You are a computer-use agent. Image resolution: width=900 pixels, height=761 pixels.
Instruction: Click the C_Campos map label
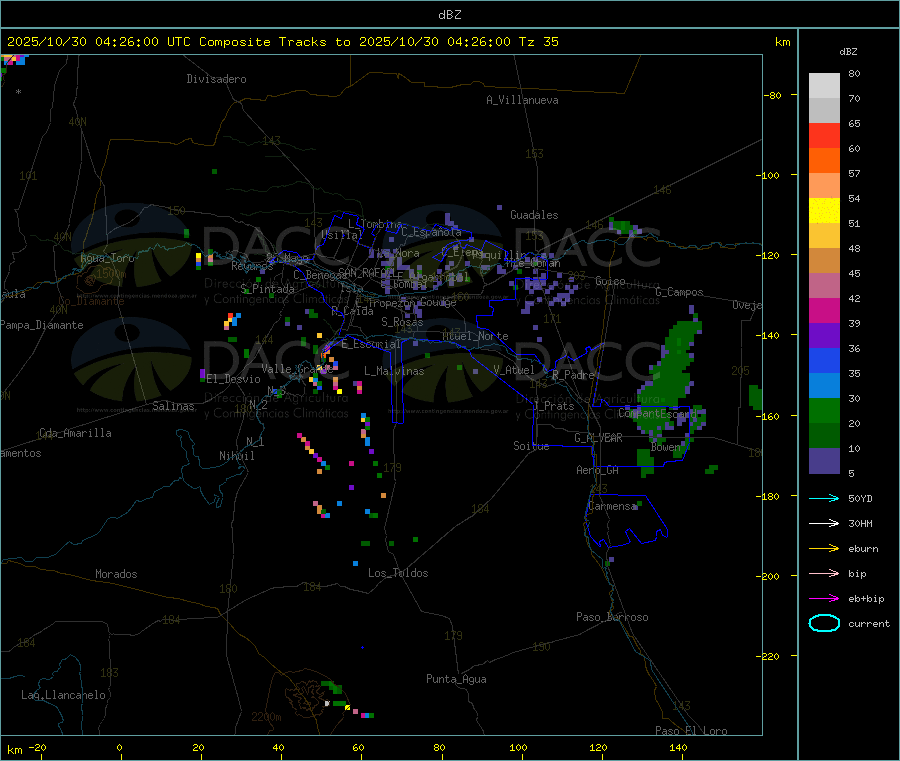(x=679, y=292)
